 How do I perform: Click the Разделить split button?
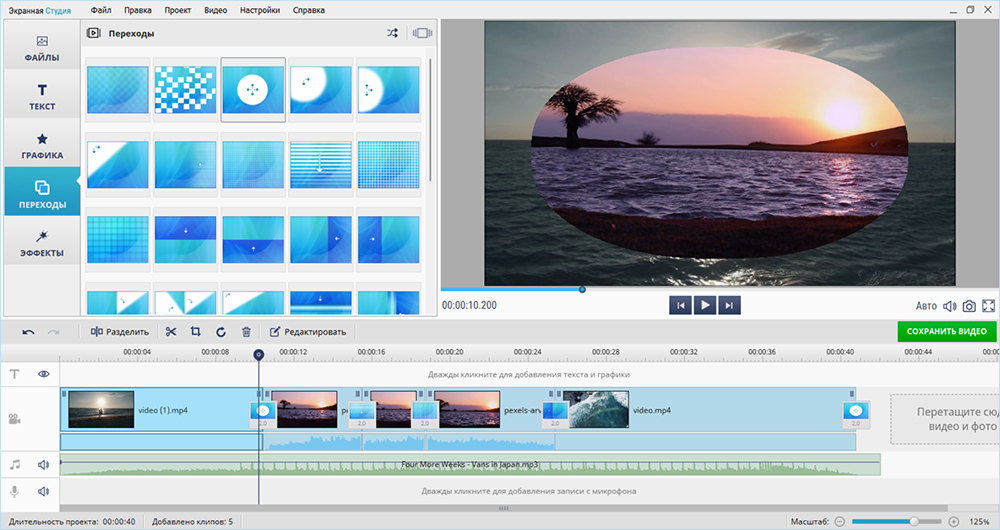[x=120, y=332]
